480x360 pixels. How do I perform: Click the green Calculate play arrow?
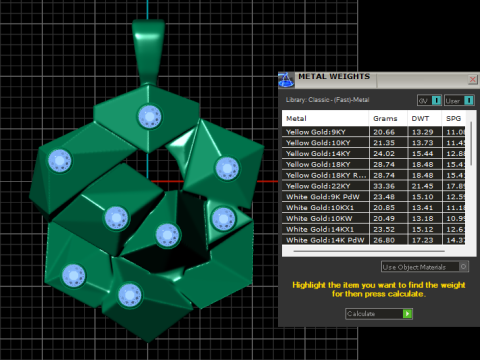coord(407,314)
